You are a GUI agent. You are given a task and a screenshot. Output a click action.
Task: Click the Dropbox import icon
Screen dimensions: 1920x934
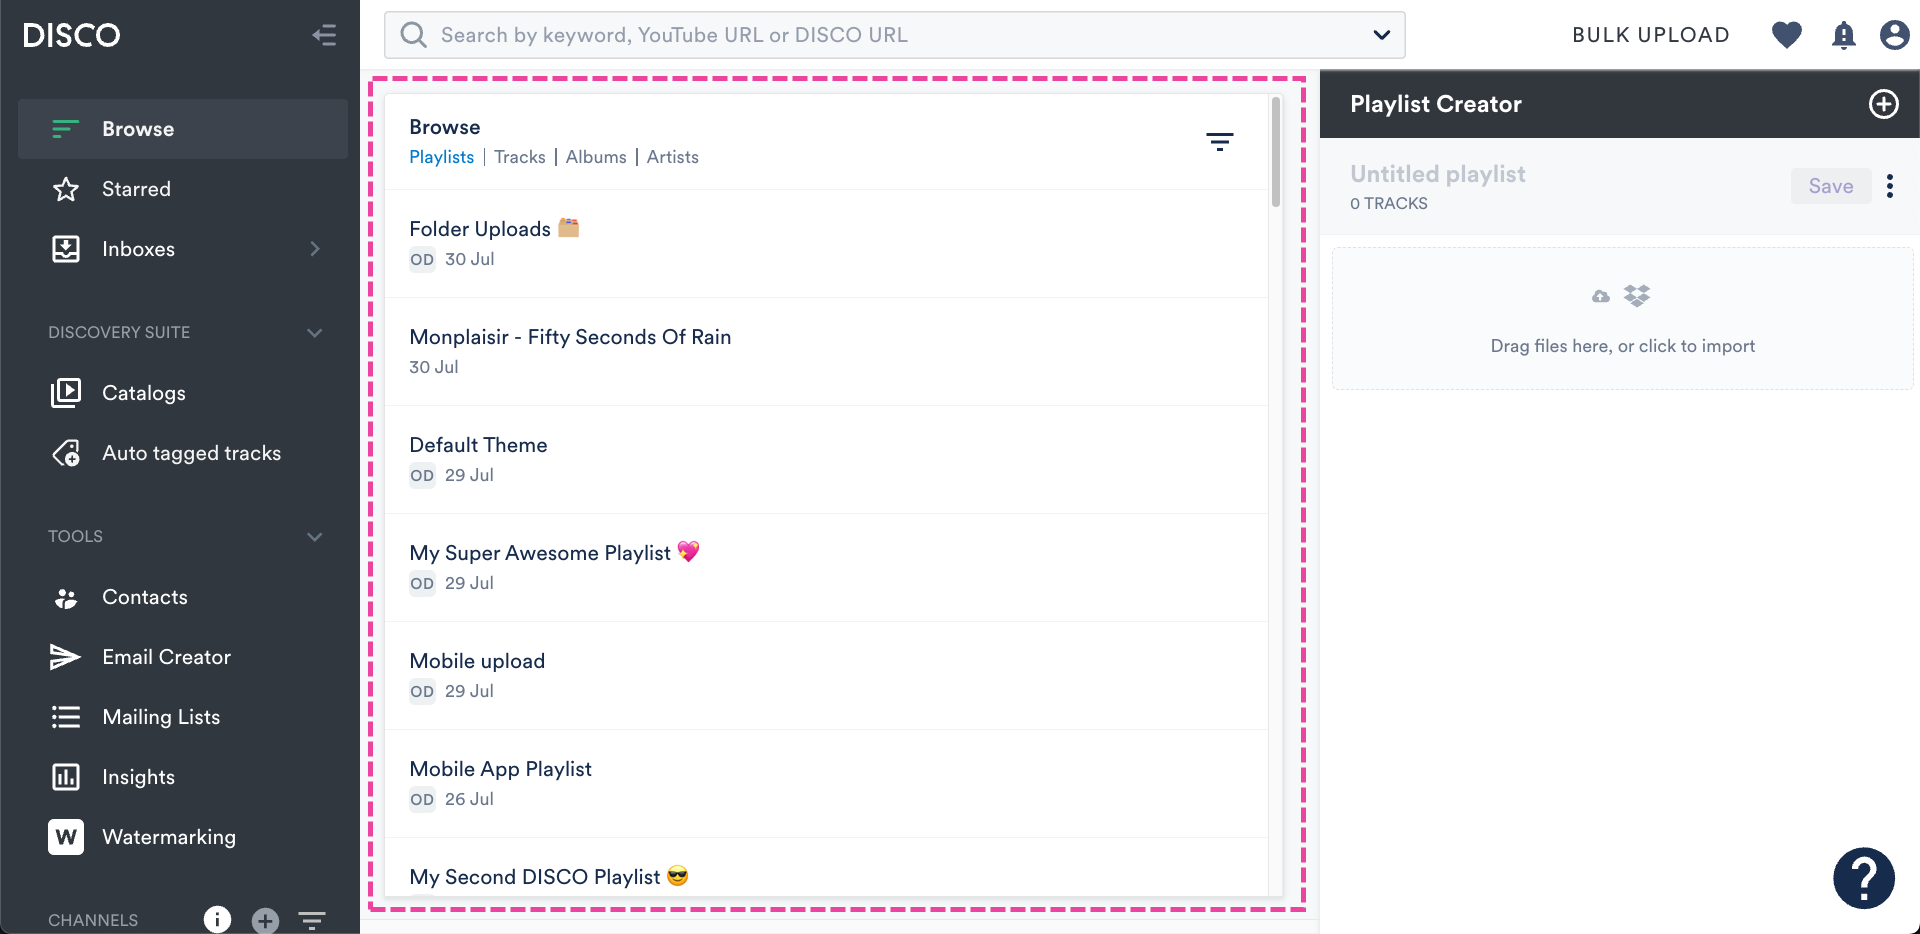coord(1637,295)
